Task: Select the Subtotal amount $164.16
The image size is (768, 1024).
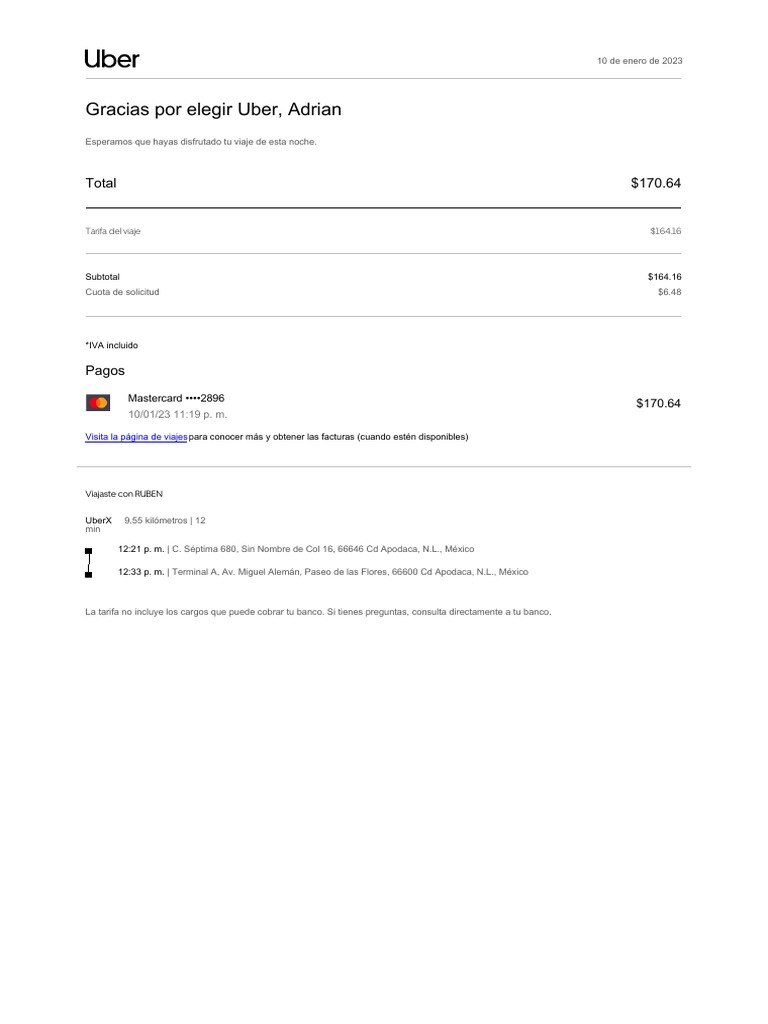Action: pos(664,276)
